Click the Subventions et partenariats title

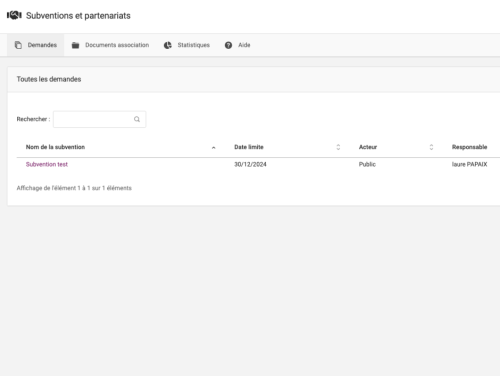[x=78, y=16]
